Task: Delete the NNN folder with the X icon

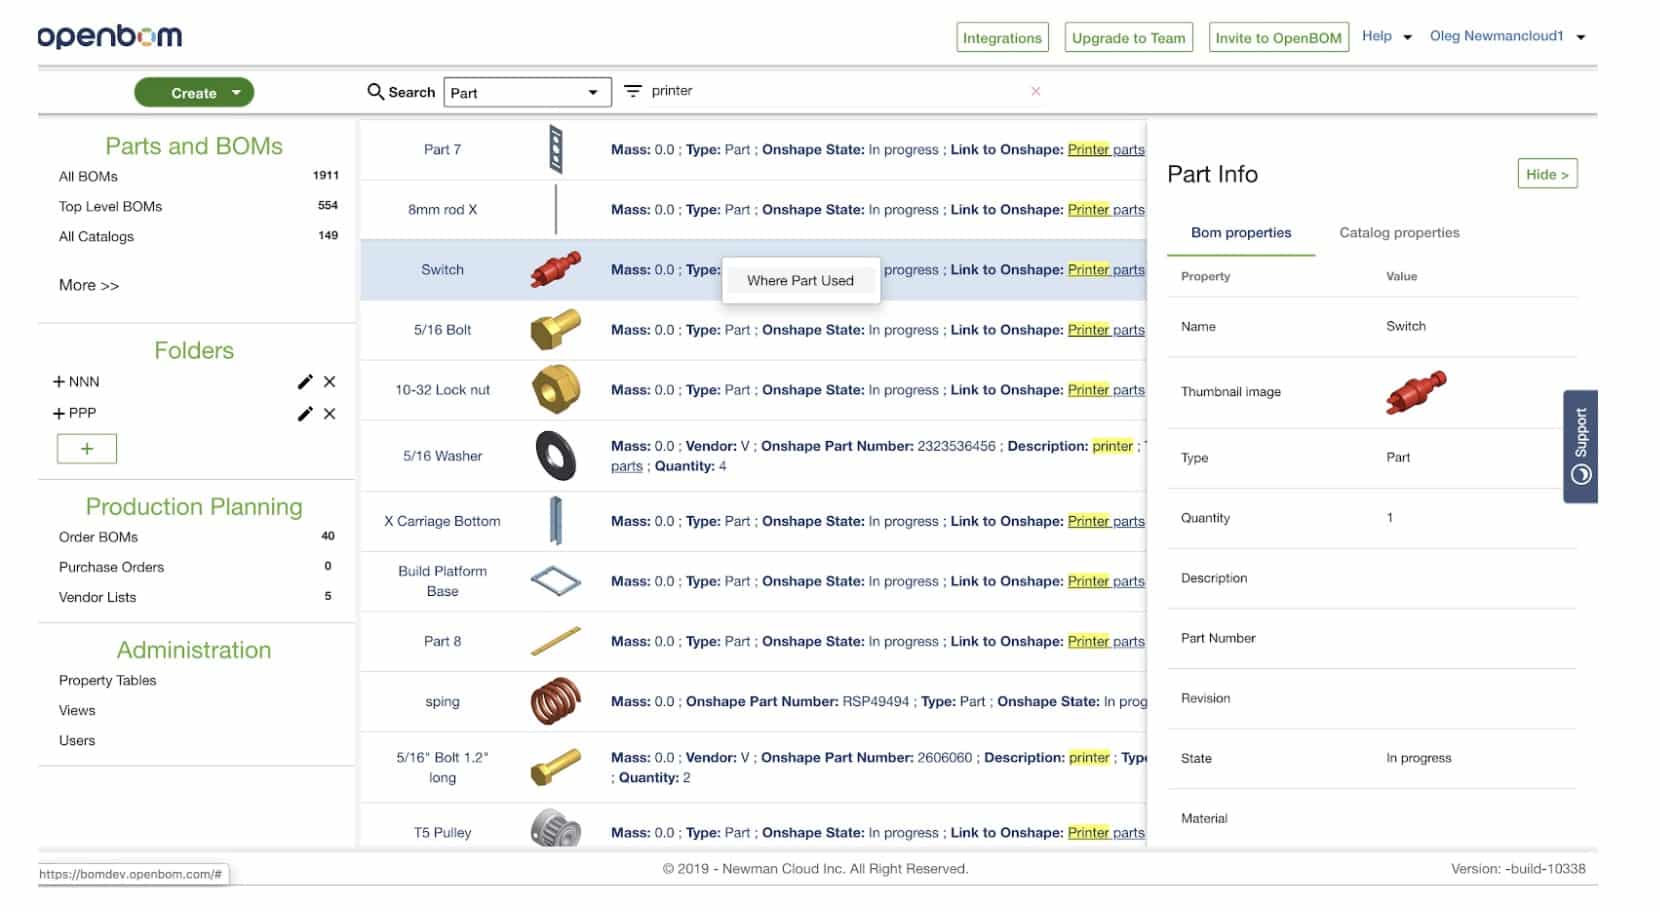Action: click(x=329, y=381)
